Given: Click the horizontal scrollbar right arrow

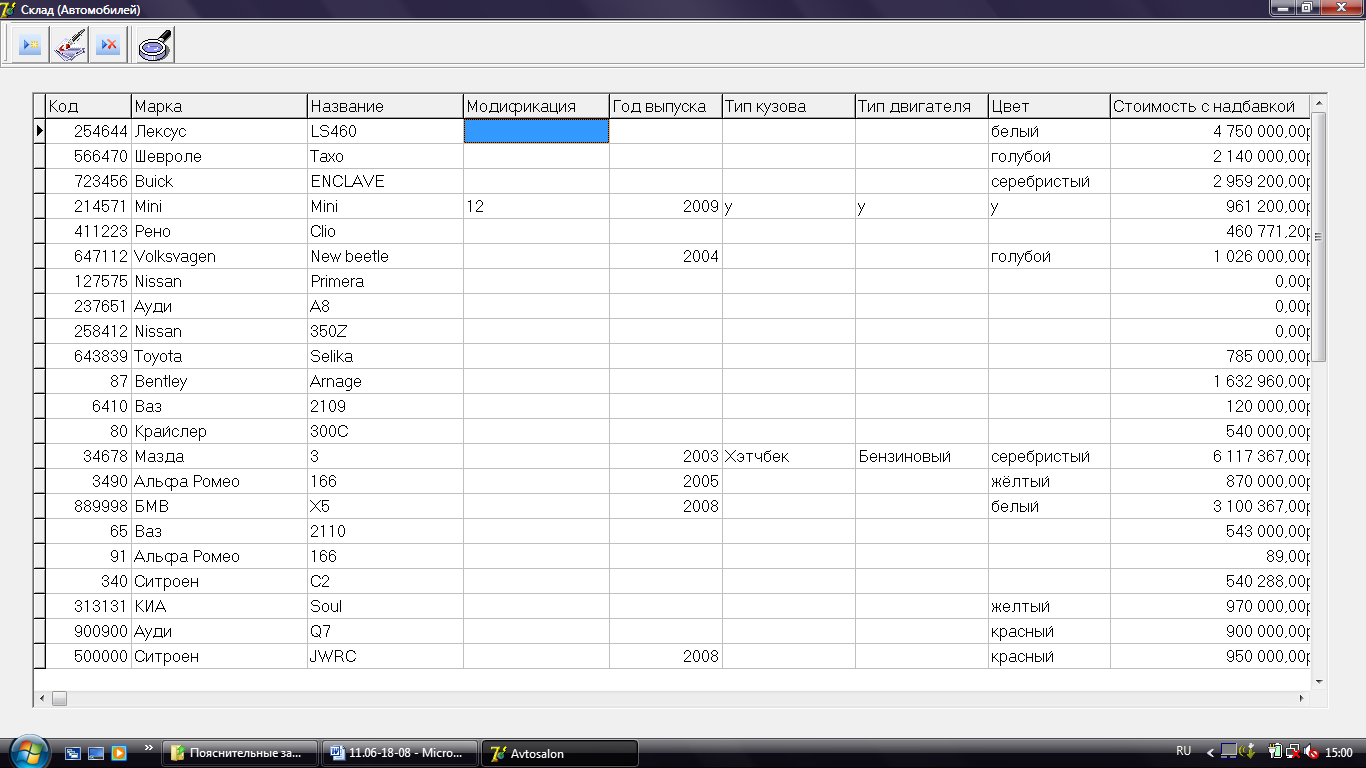Looking at the screenshot, I should [1302, 698].
